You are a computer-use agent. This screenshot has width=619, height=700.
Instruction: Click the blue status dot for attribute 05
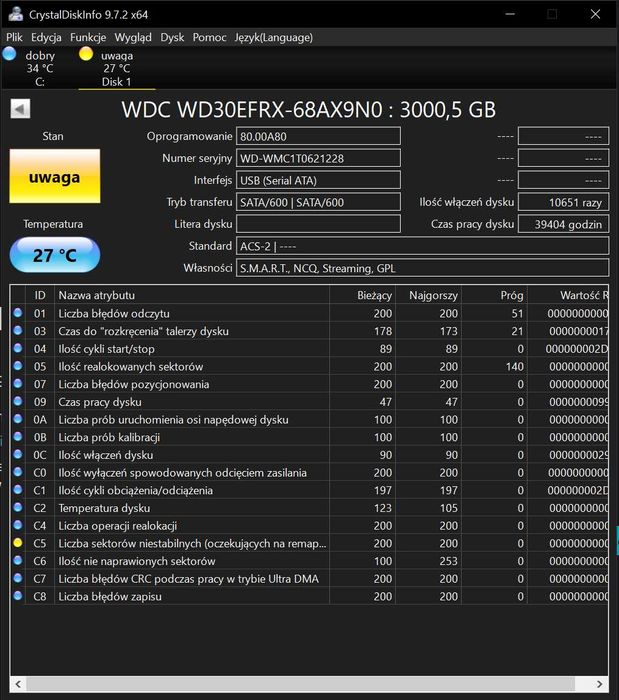click(x=18, y=366)
